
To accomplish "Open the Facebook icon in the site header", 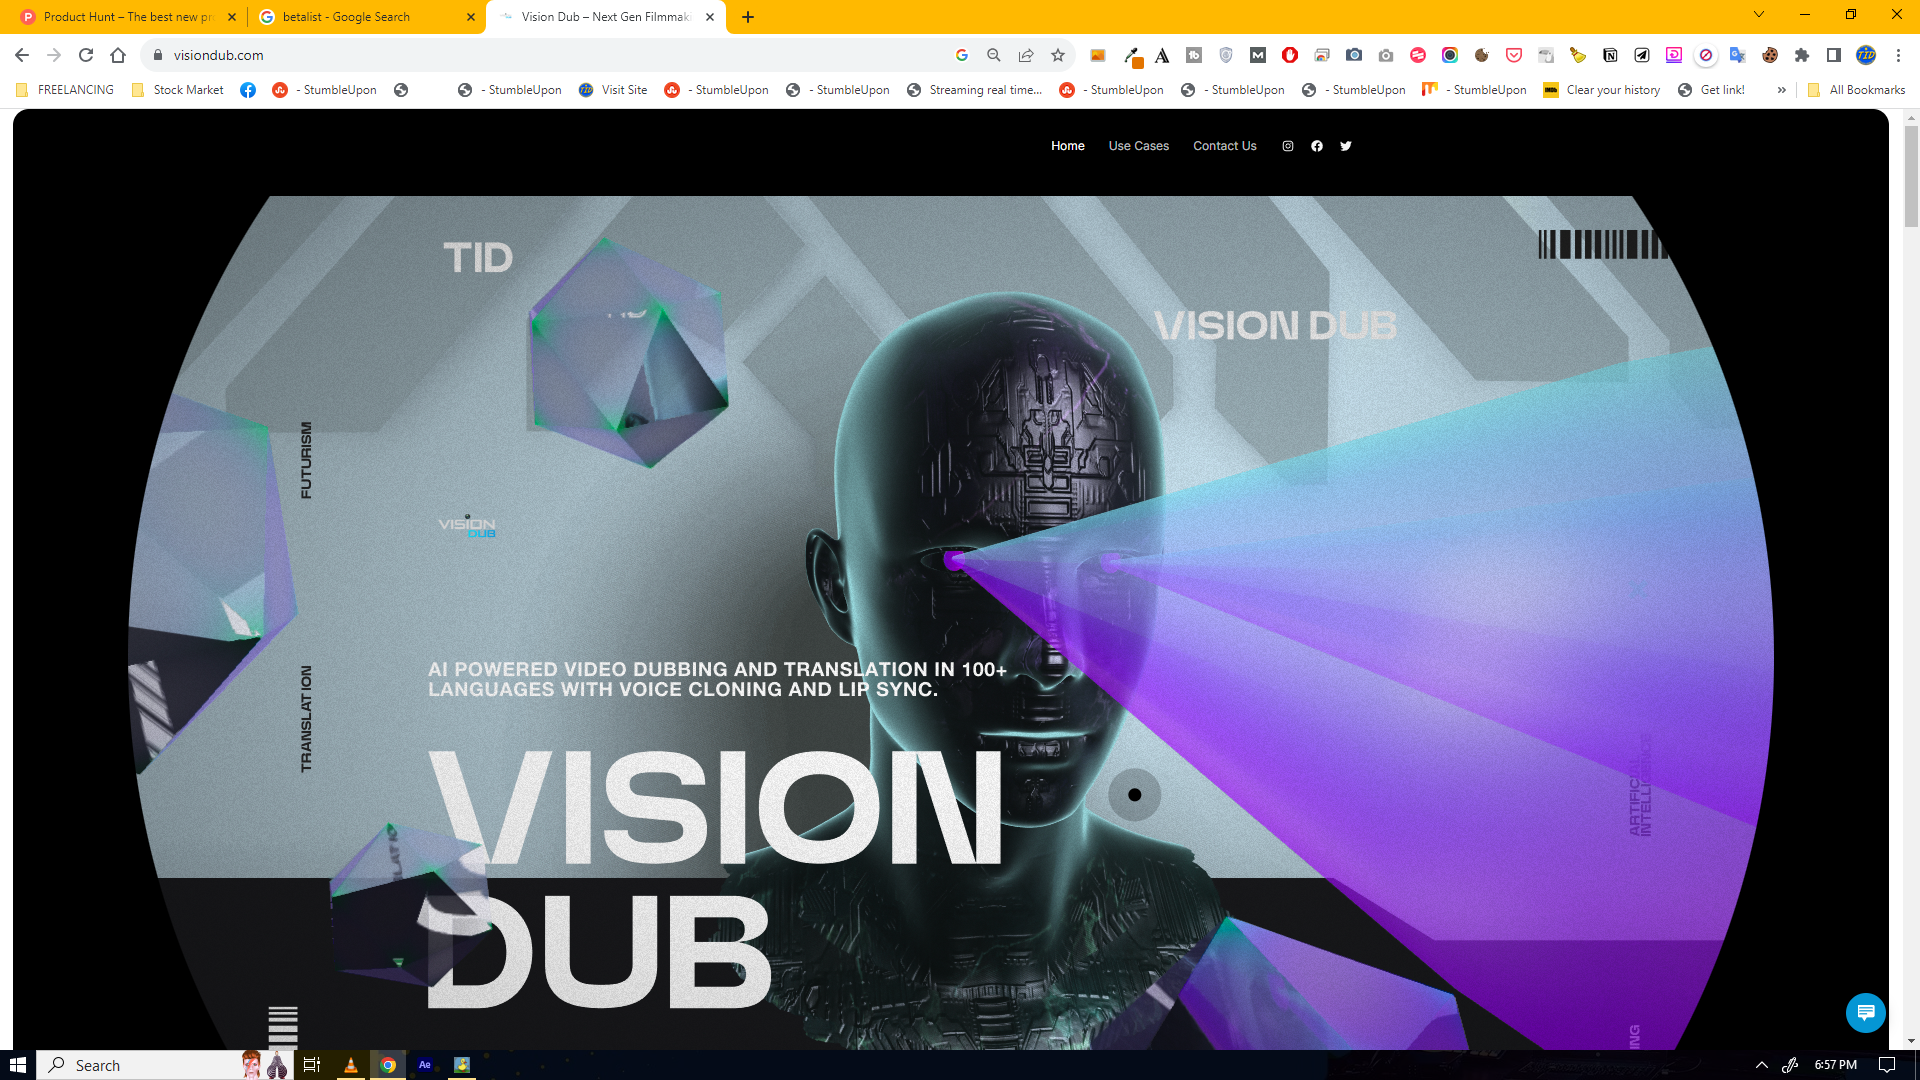I will (1317, 146).
